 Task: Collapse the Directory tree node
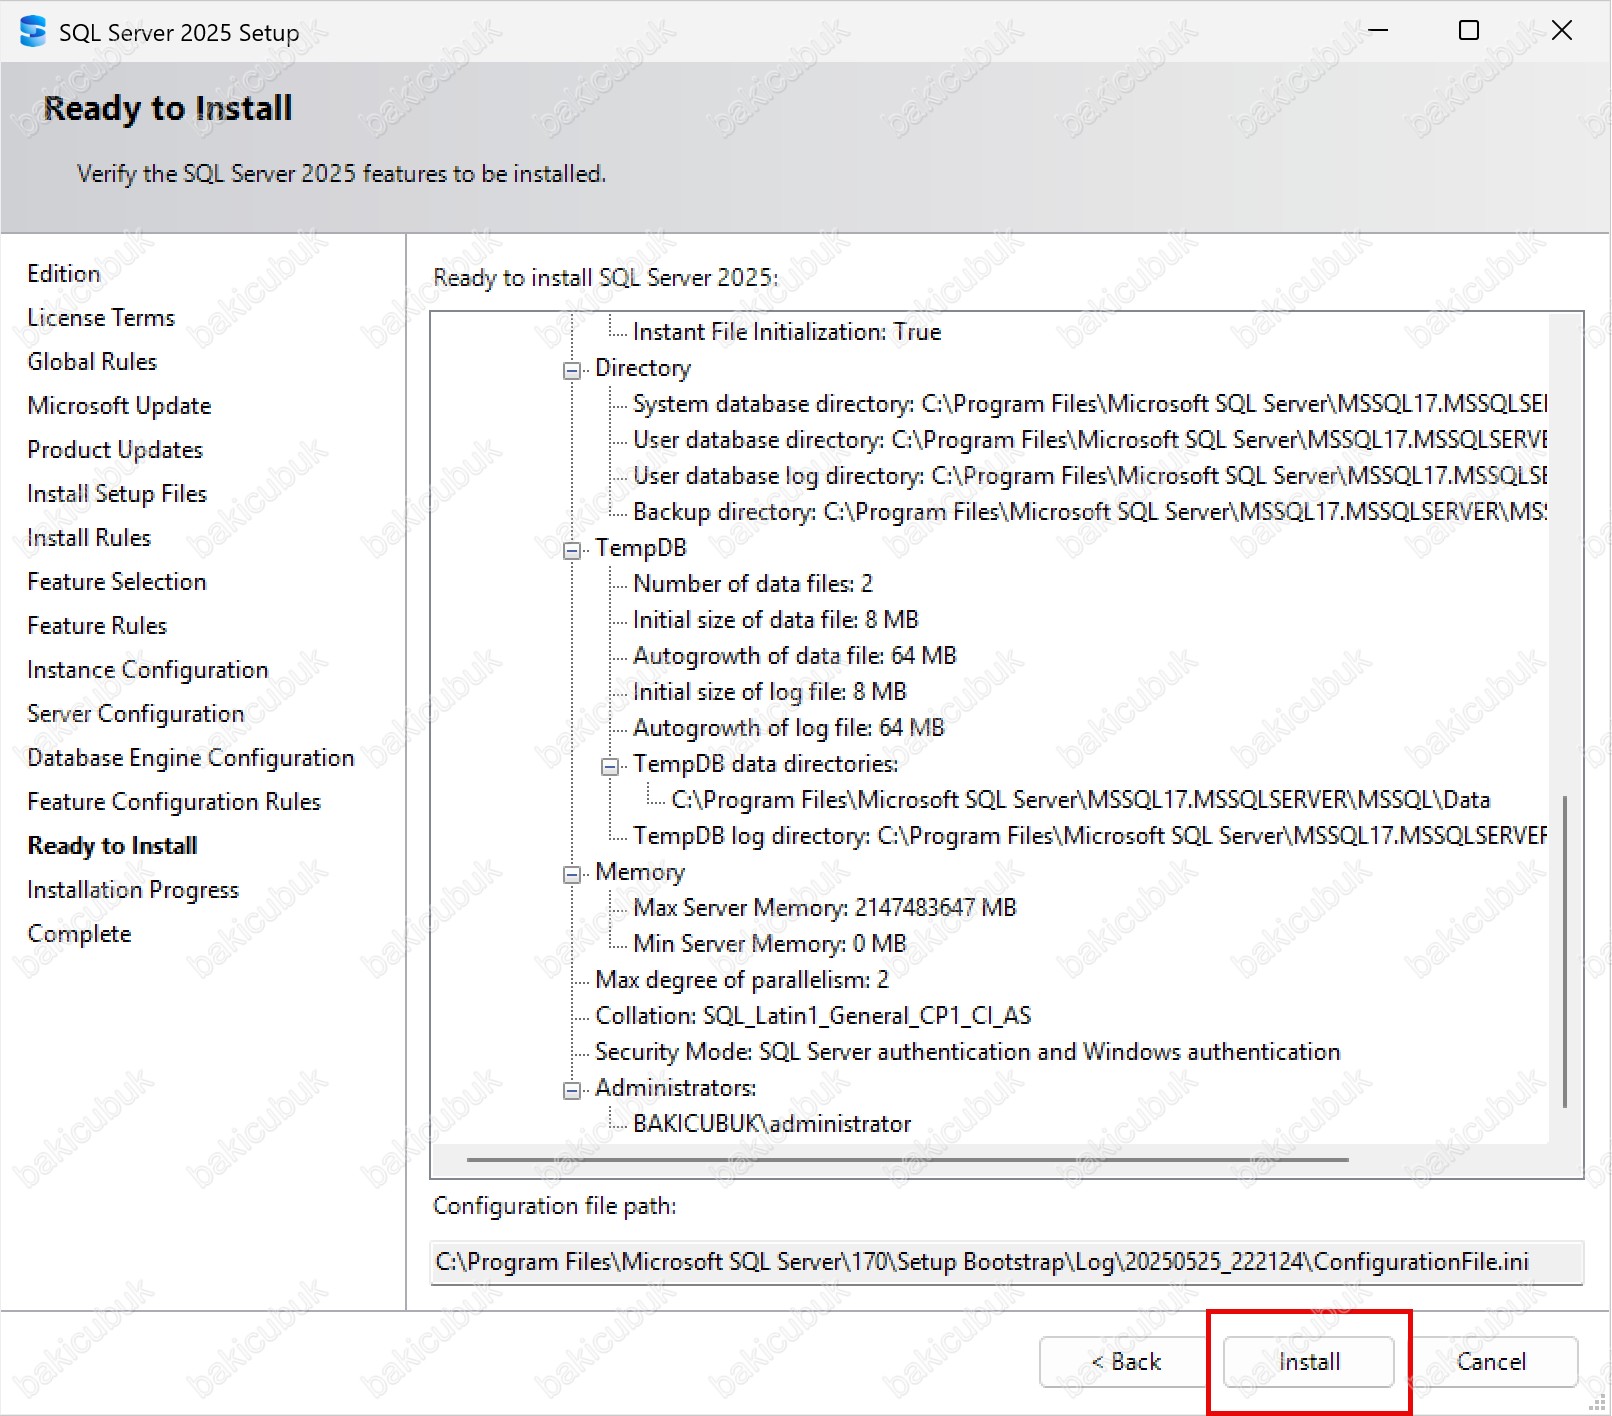572,371
